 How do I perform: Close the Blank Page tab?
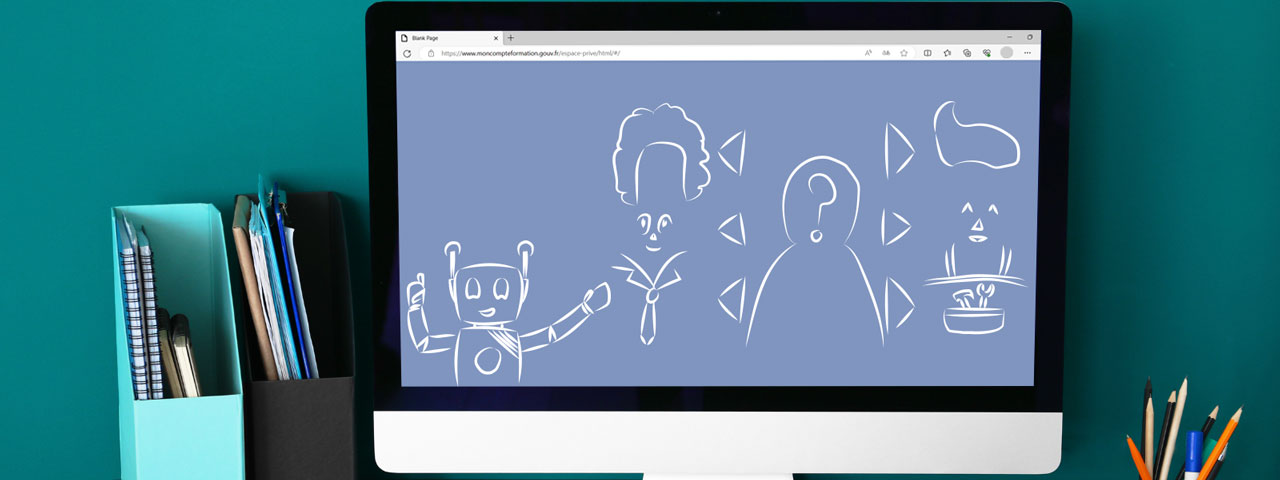pos(495,38)
